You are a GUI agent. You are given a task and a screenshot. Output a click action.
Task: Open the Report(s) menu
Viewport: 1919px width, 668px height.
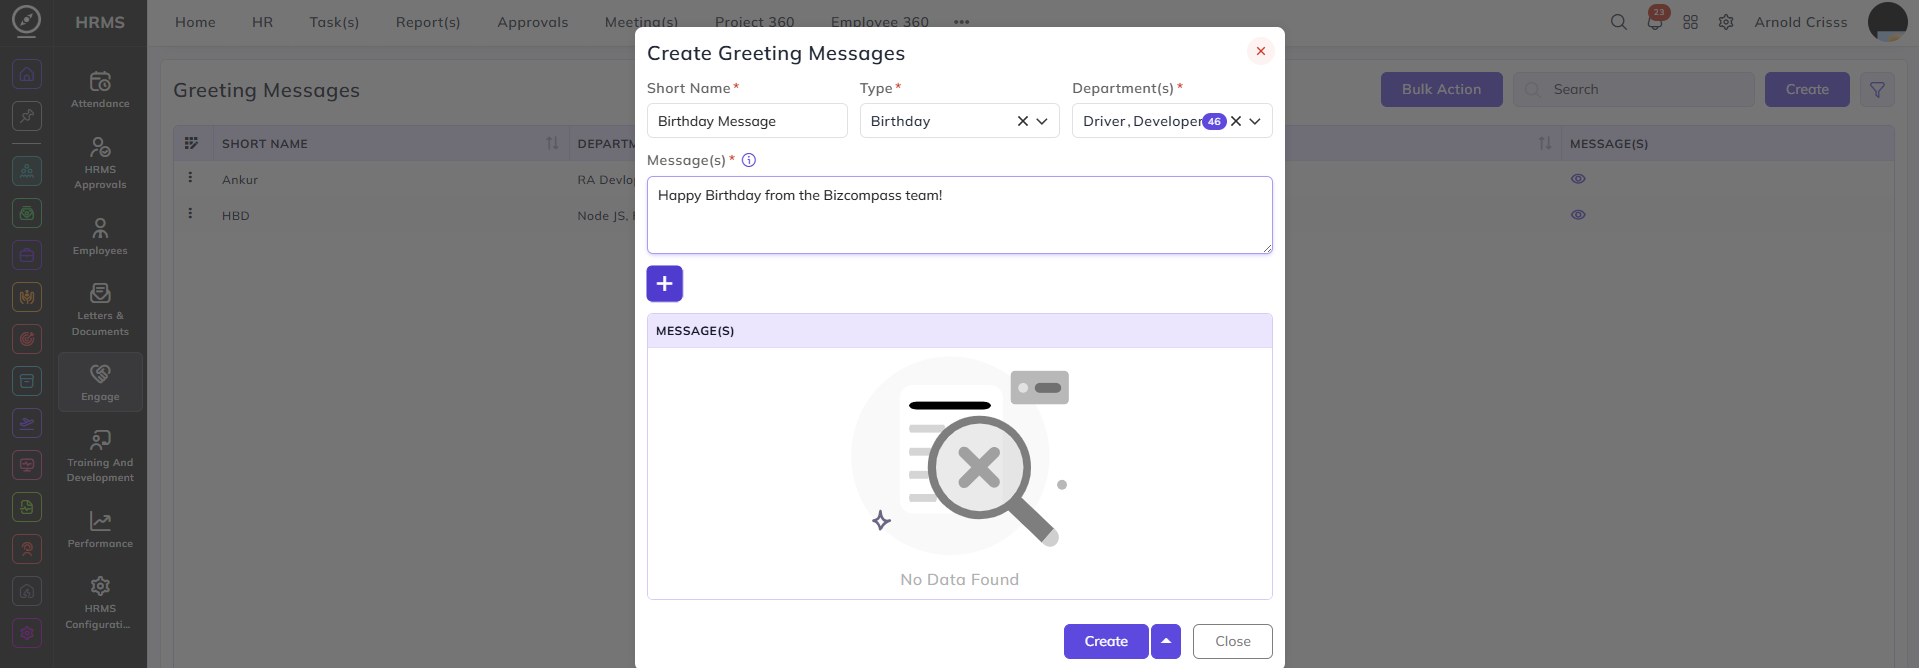click(428, 22)
